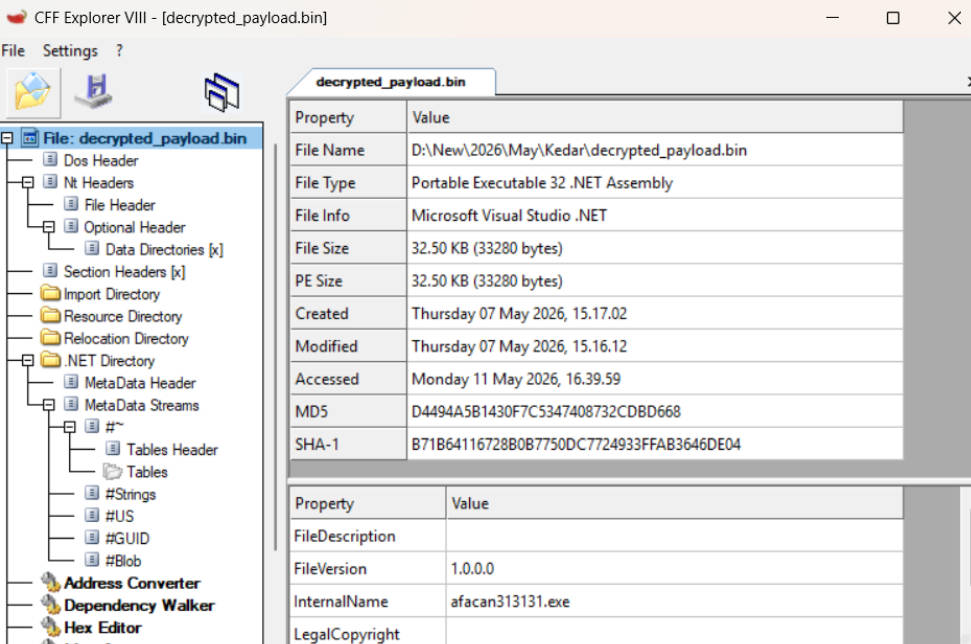
Task: Select the #US stream
Action: coord(120,516)
